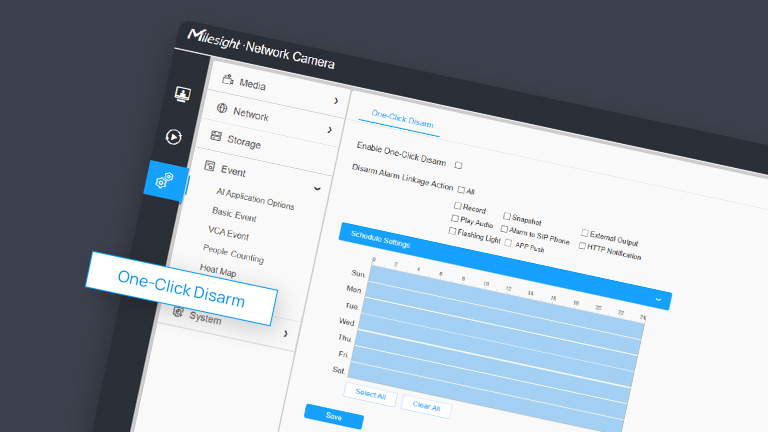768x432 pixels.
Task: Tick the Flashing Light checkbox
Action: coord(452,231)
